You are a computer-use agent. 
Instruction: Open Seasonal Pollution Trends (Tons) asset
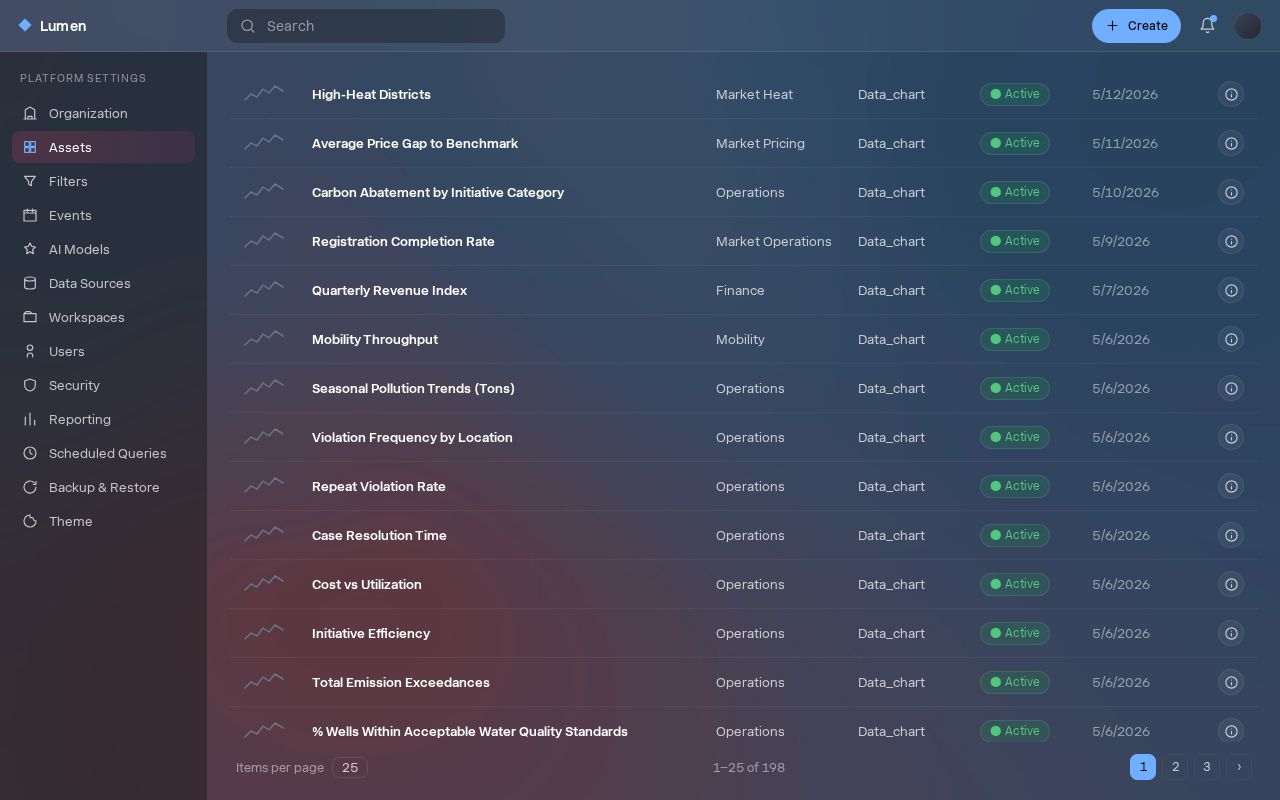pyautogui.click(x=413, y=388)
